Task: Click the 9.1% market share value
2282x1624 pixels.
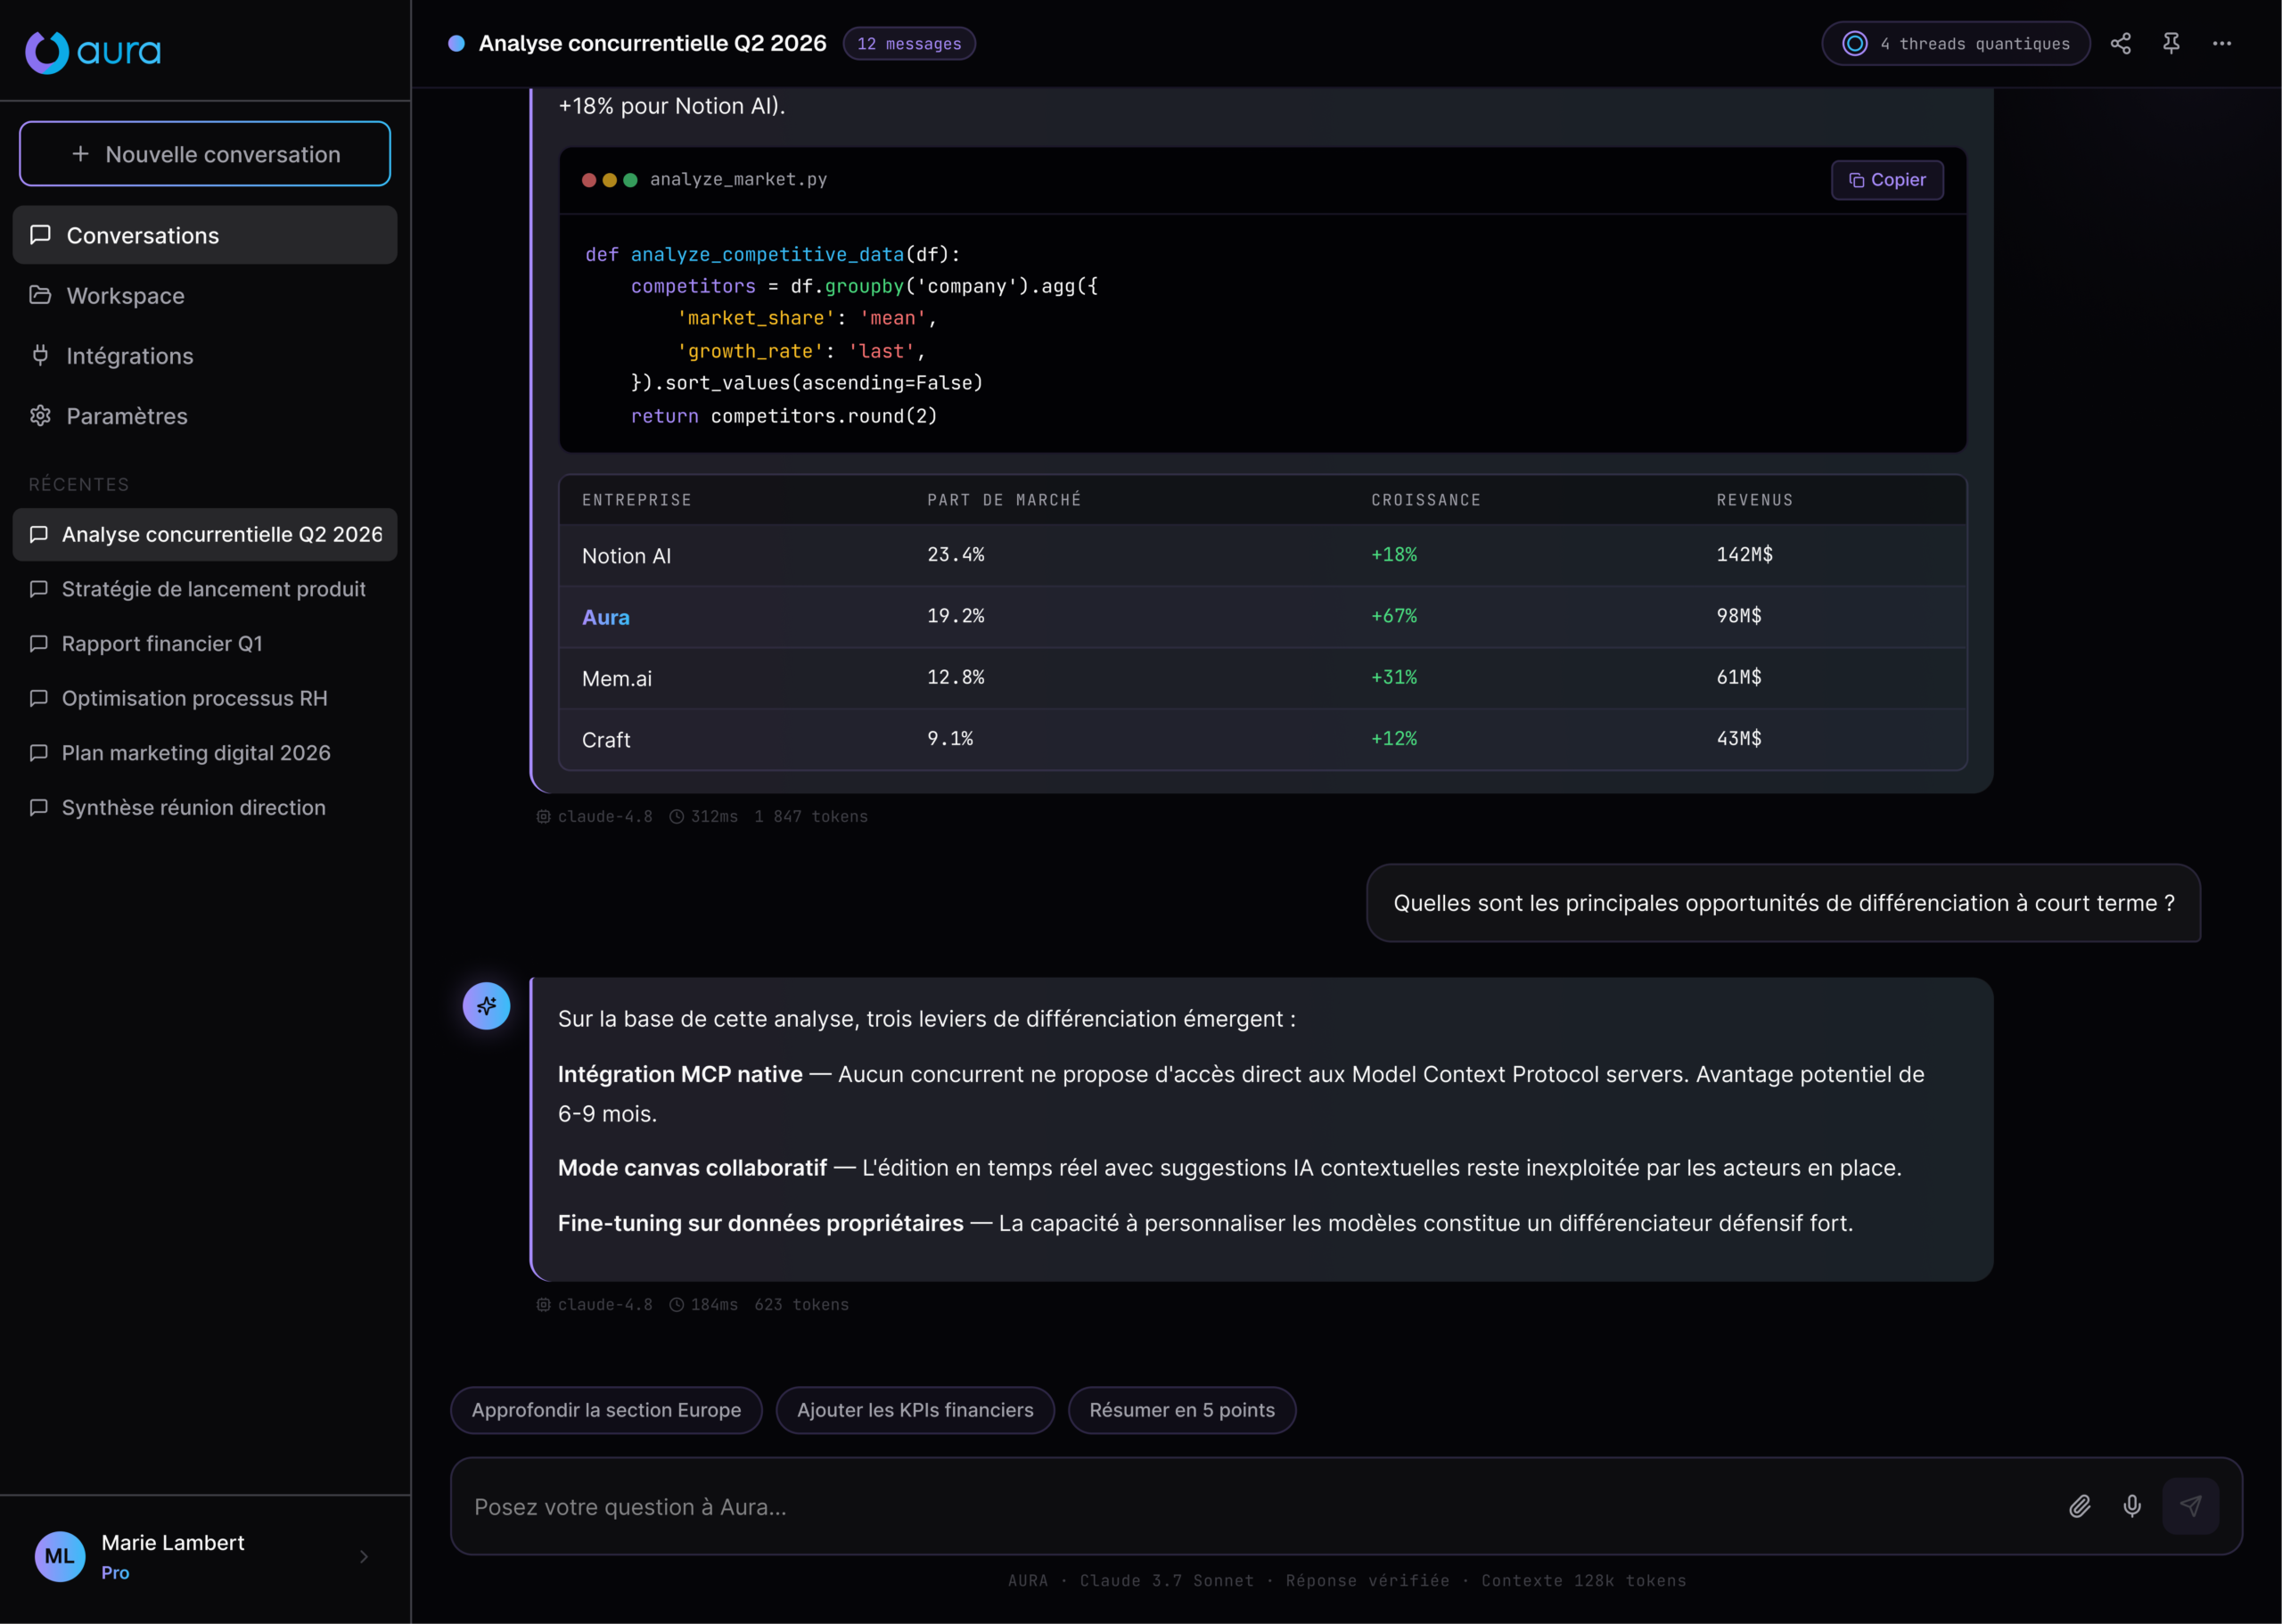Action: (x=950, y=738)
